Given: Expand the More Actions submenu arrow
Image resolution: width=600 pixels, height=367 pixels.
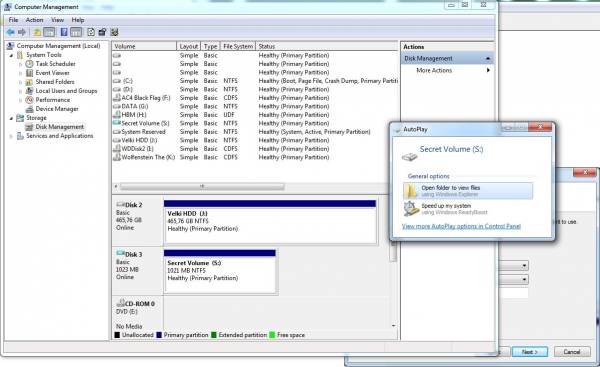Looking at the screenshot, I should pyautogui.click(x=488, y=70).
